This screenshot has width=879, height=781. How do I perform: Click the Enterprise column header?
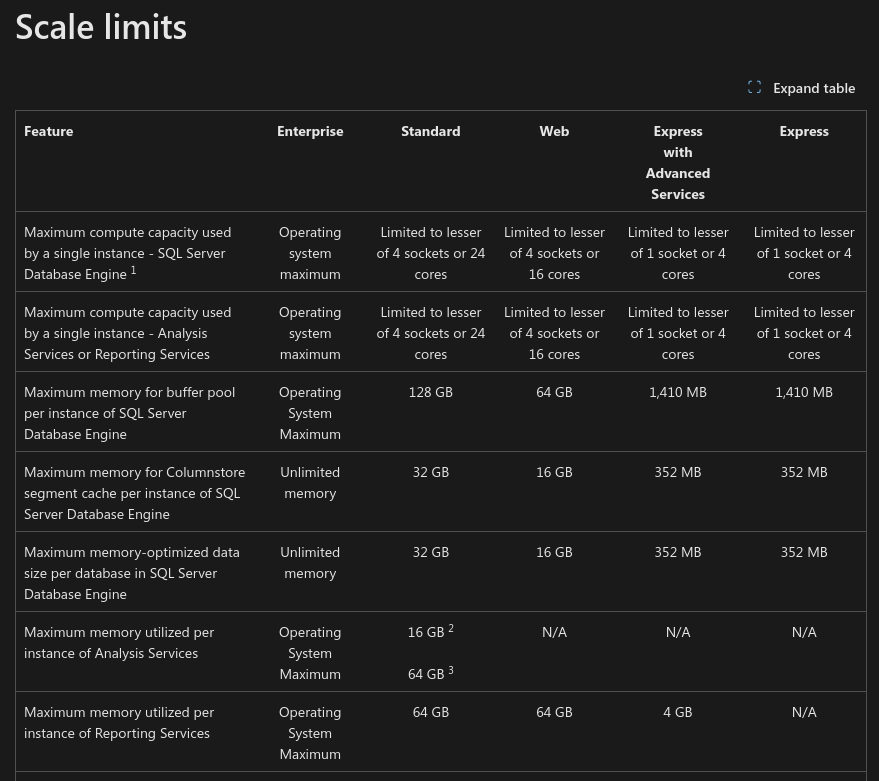310,131
